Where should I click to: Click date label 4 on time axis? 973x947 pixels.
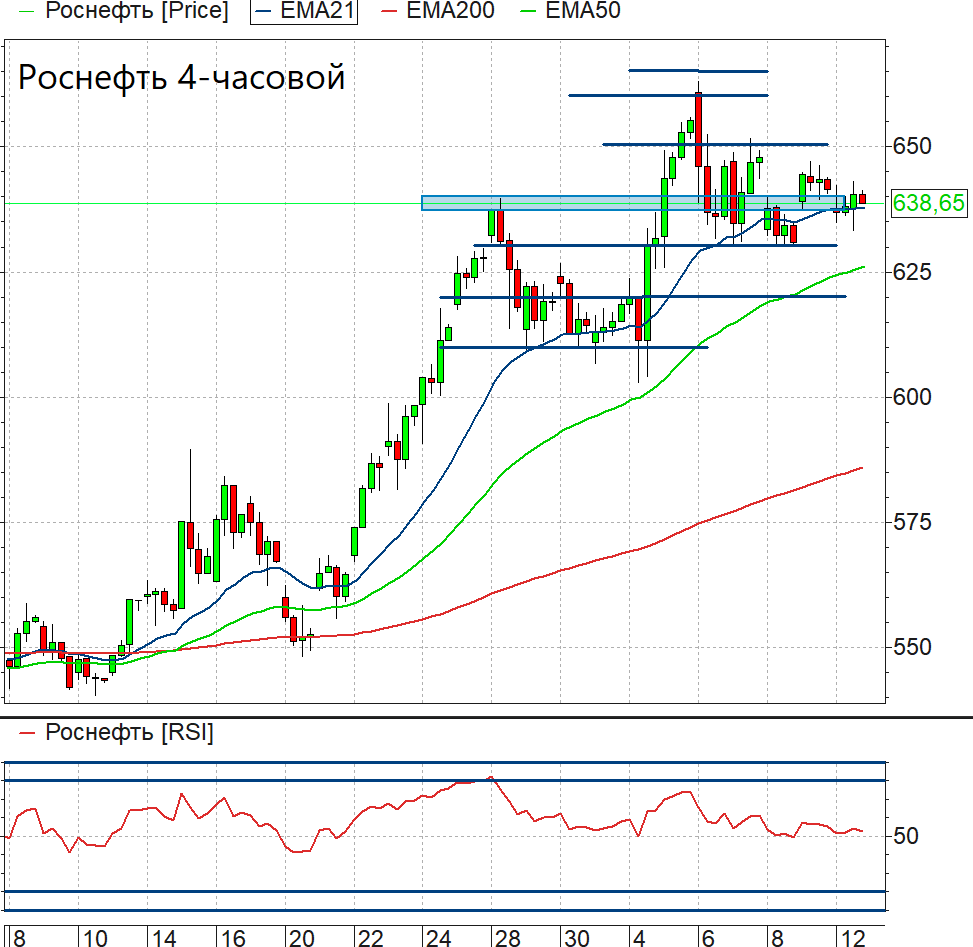(x=639, y=938)
